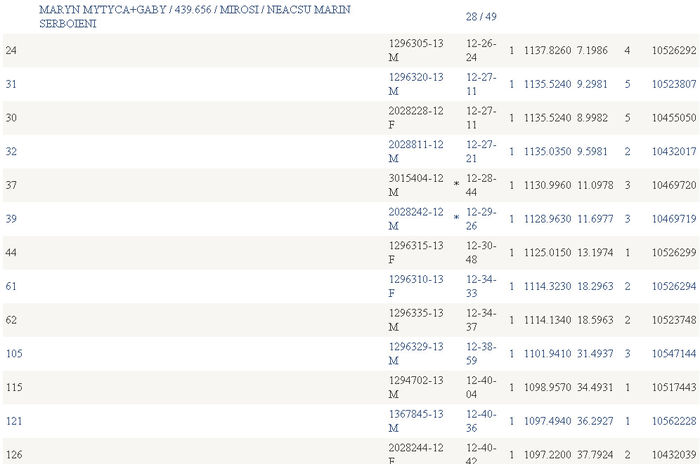Click ring number 3015404-12 M cell

coord(416,185)
